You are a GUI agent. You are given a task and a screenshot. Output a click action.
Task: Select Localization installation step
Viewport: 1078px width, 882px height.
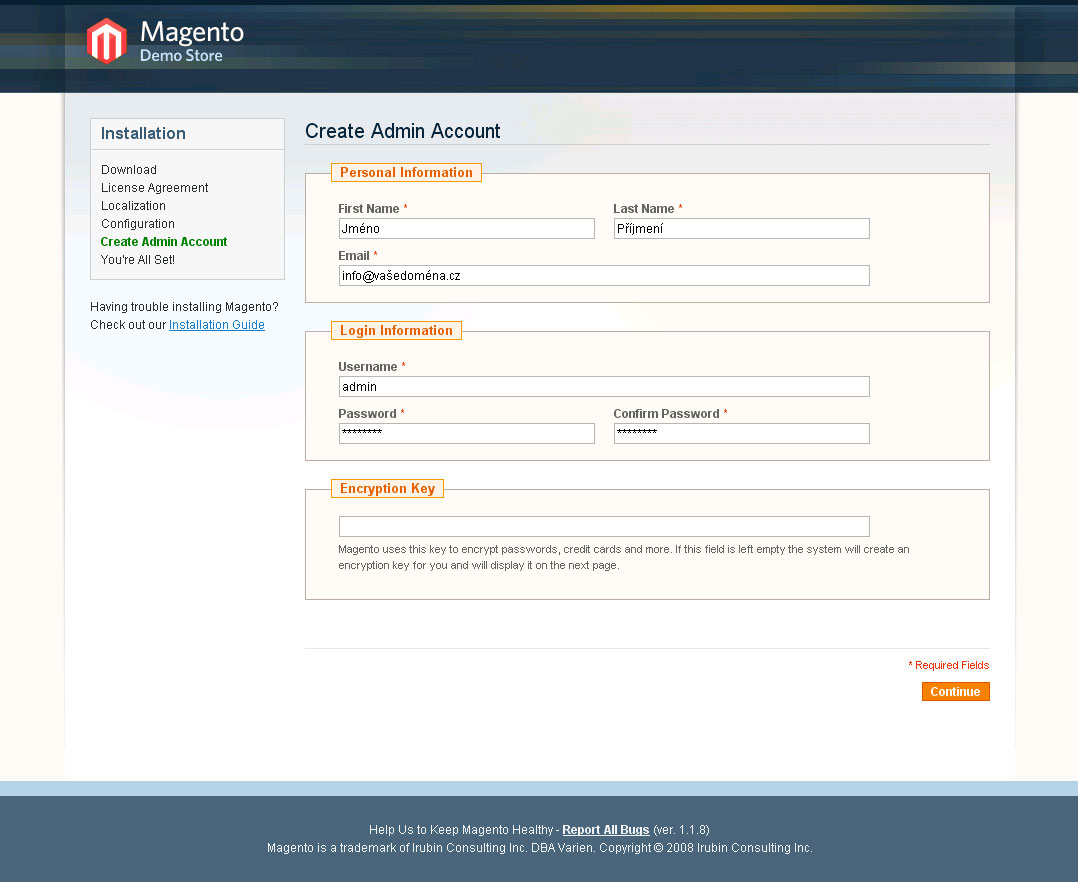(x=133, y=206)
